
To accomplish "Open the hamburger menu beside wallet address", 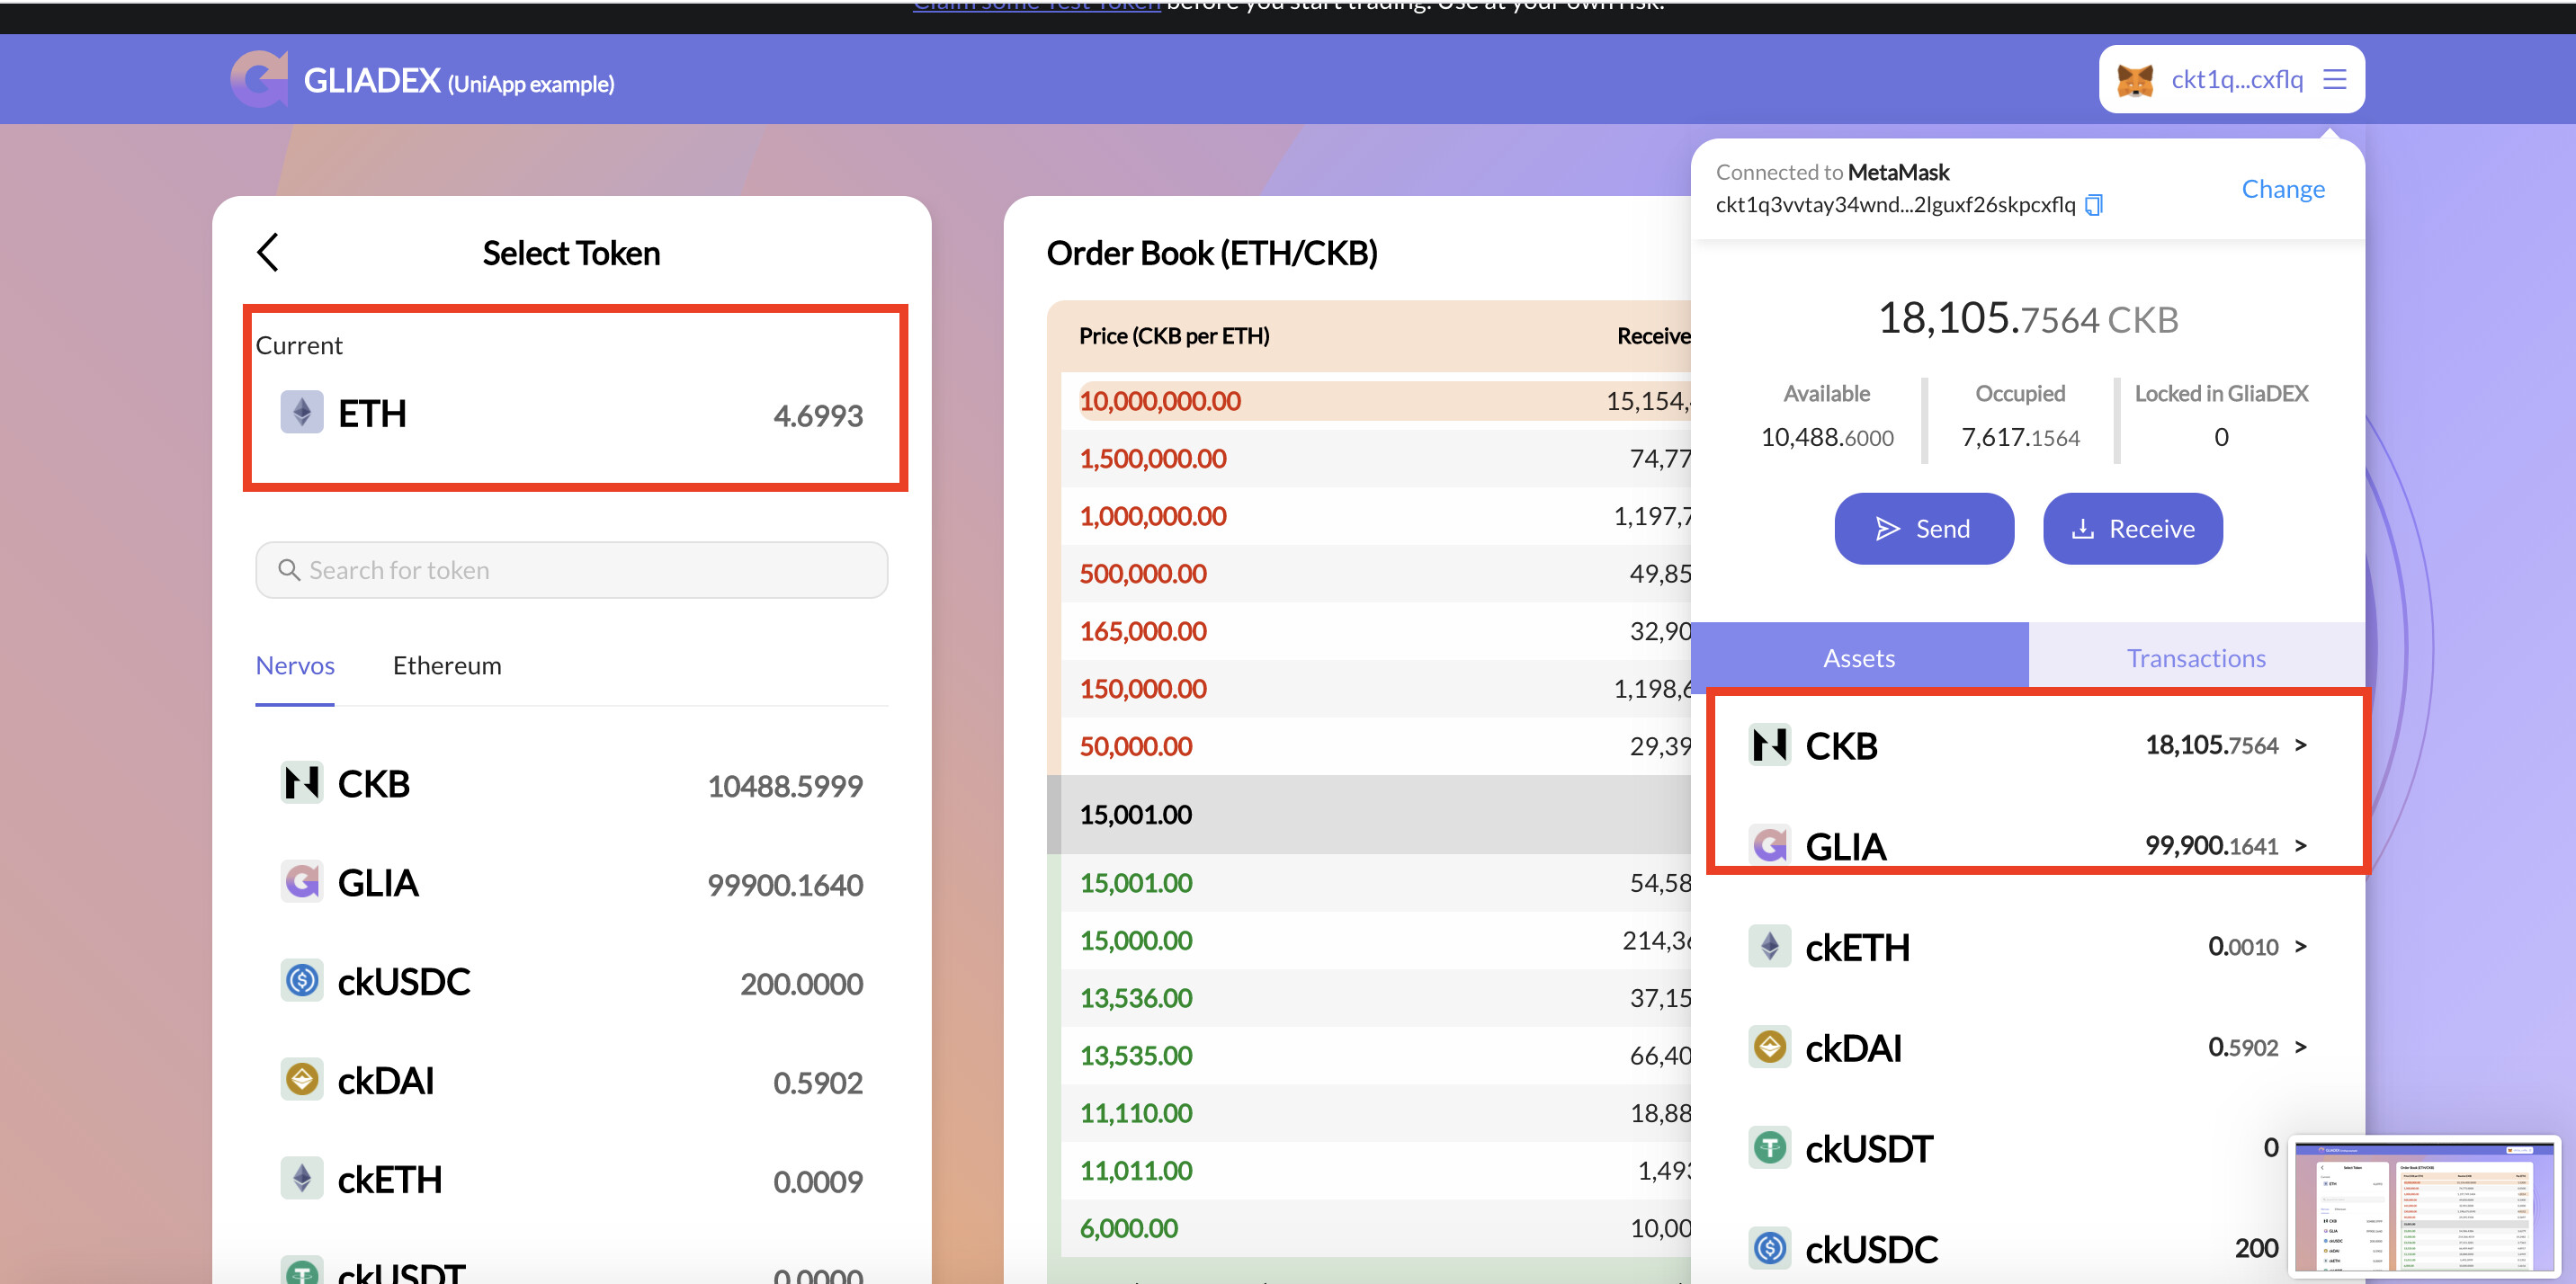I will (2334, 79).
